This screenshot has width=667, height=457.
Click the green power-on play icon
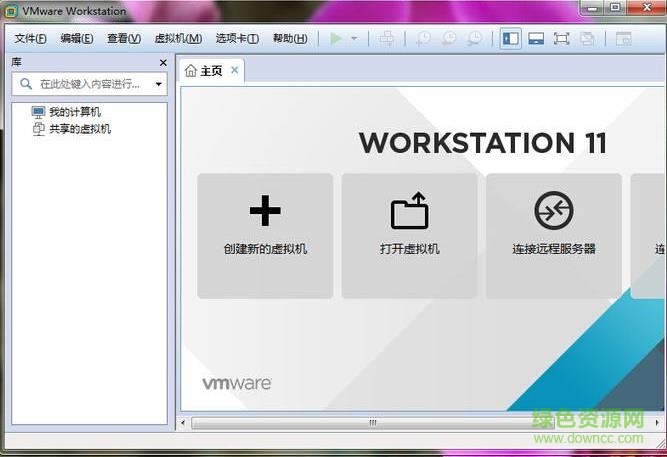pyautogui.click(x=336, y=39)
